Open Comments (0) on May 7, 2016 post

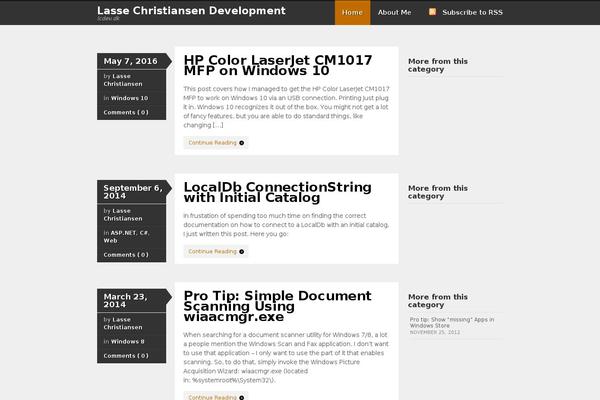point(126,113)
